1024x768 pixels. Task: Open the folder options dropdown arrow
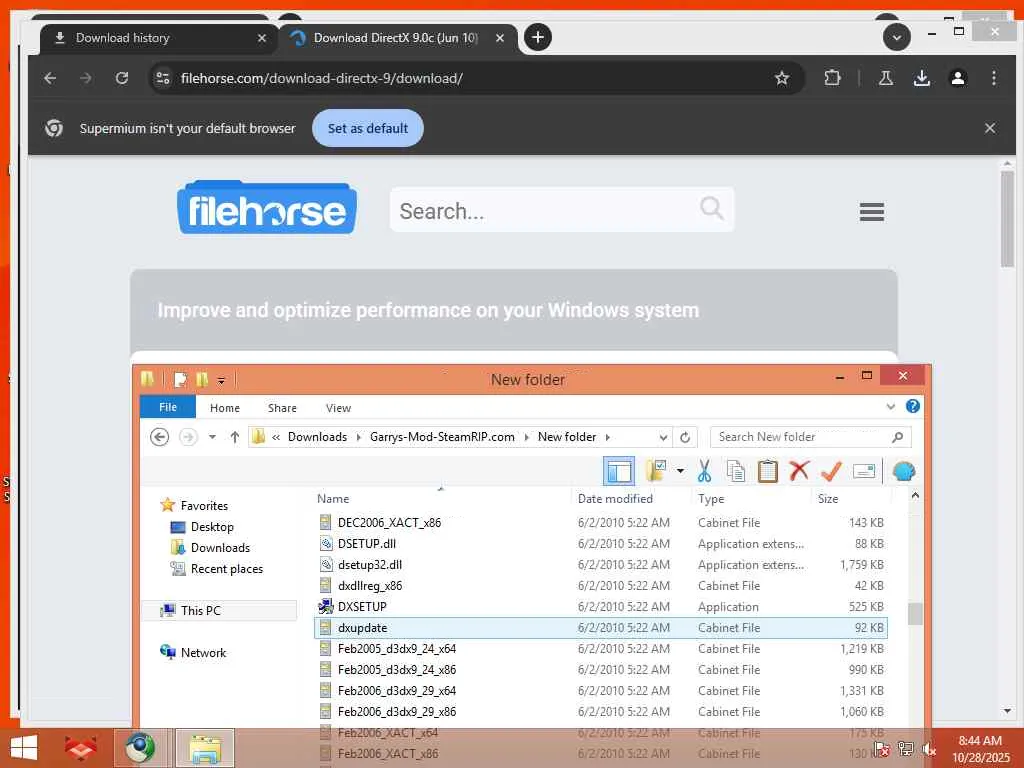[x=680, y=471]
